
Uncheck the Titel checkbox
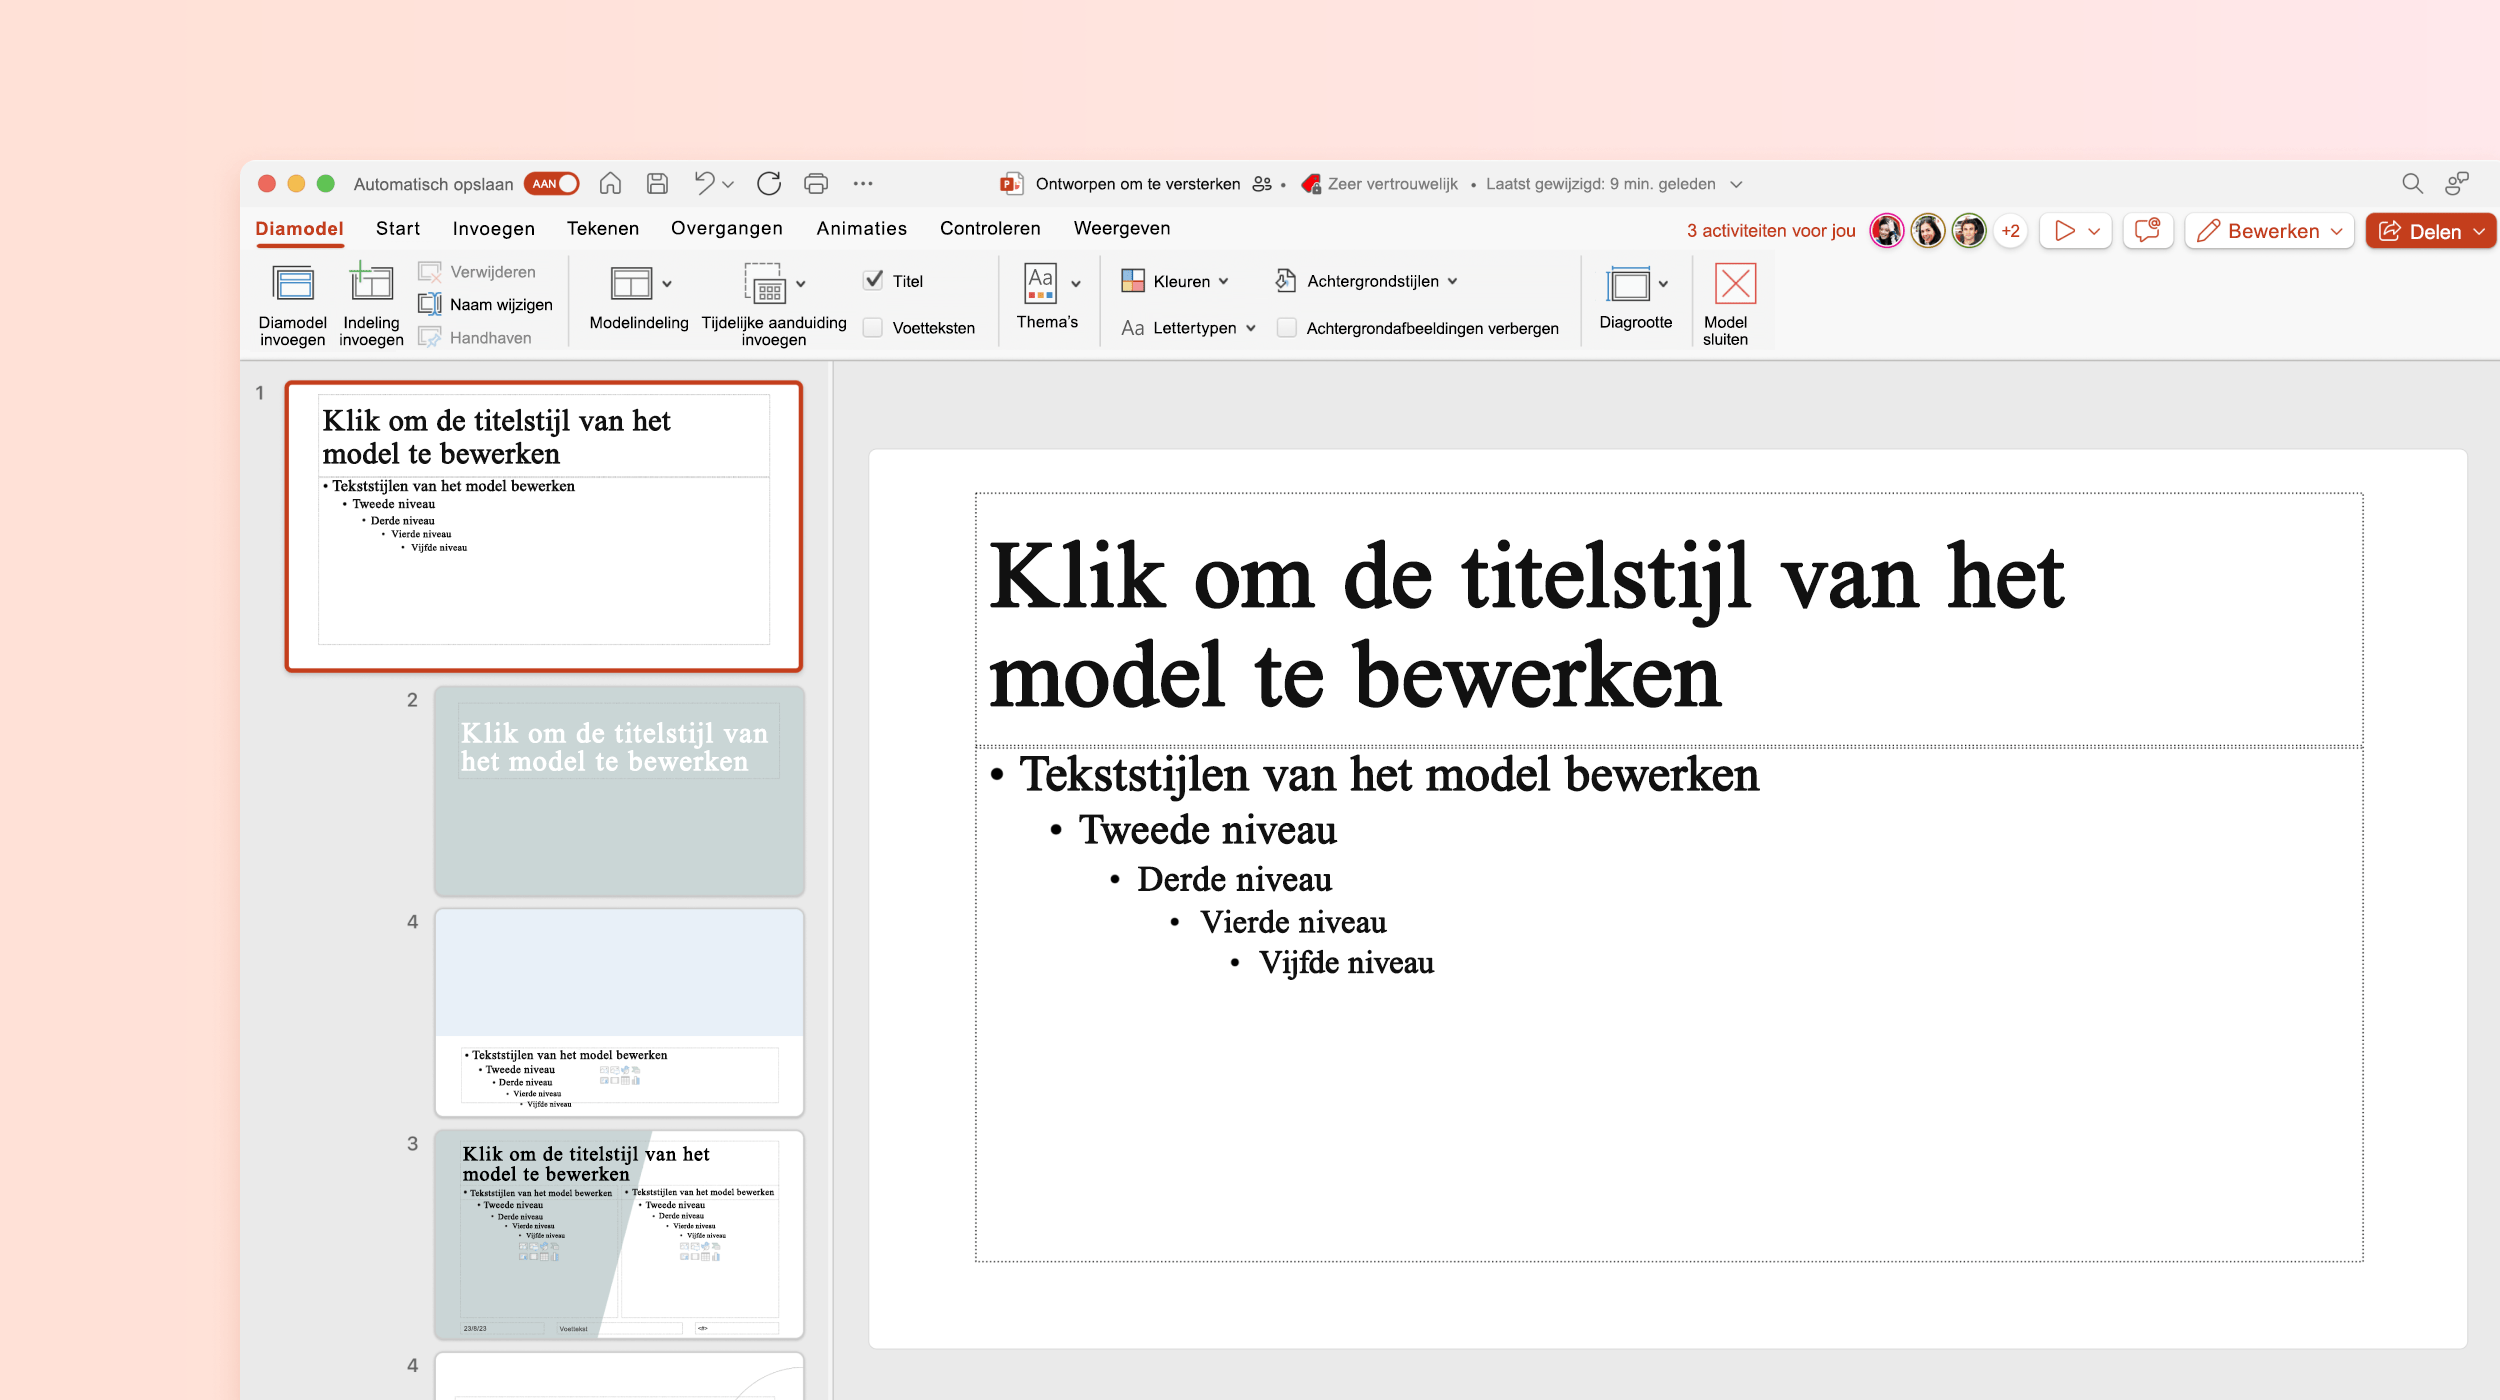873,280
